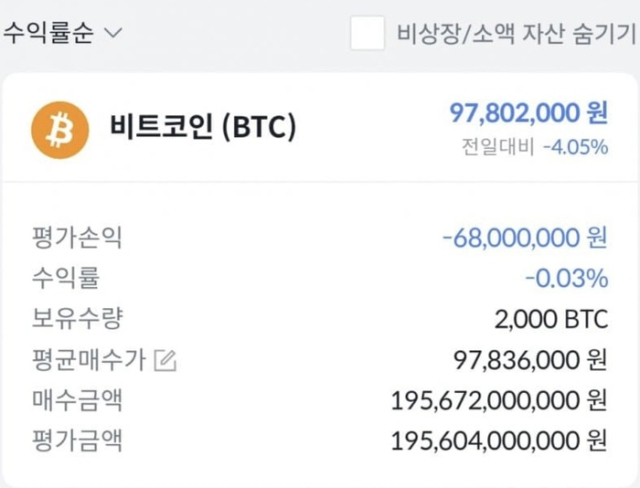The image size is (640, 488).
Task: Click the 195,604,000,000 원 valuation amount
Action: pyautogui.click(x=499, y=440)
